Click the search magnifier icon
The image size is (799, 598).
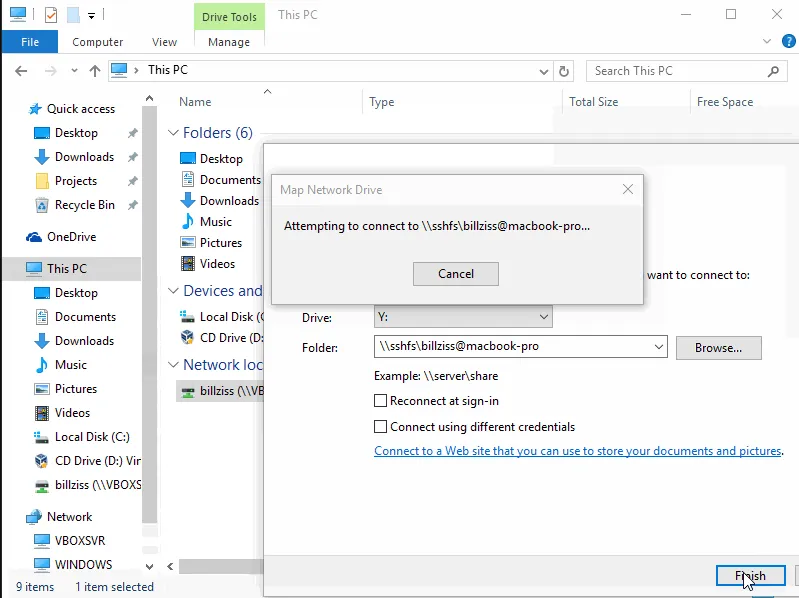(x=772, y=71)
